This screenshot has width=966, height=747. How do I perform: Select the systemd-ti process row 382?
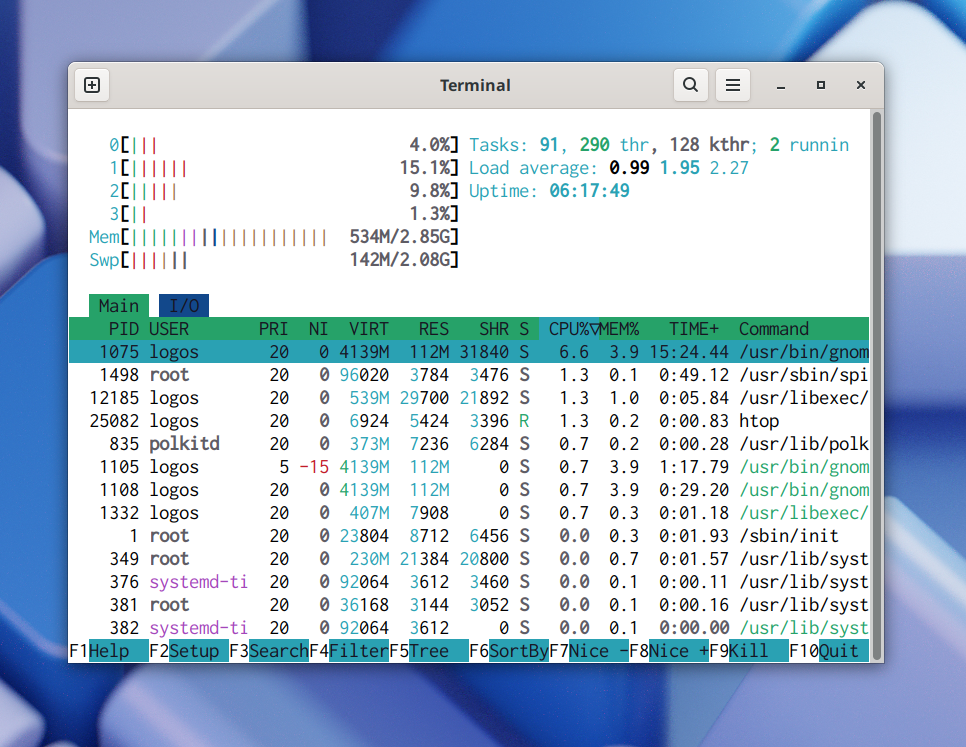pyautogui.click(x=469, y=628)
